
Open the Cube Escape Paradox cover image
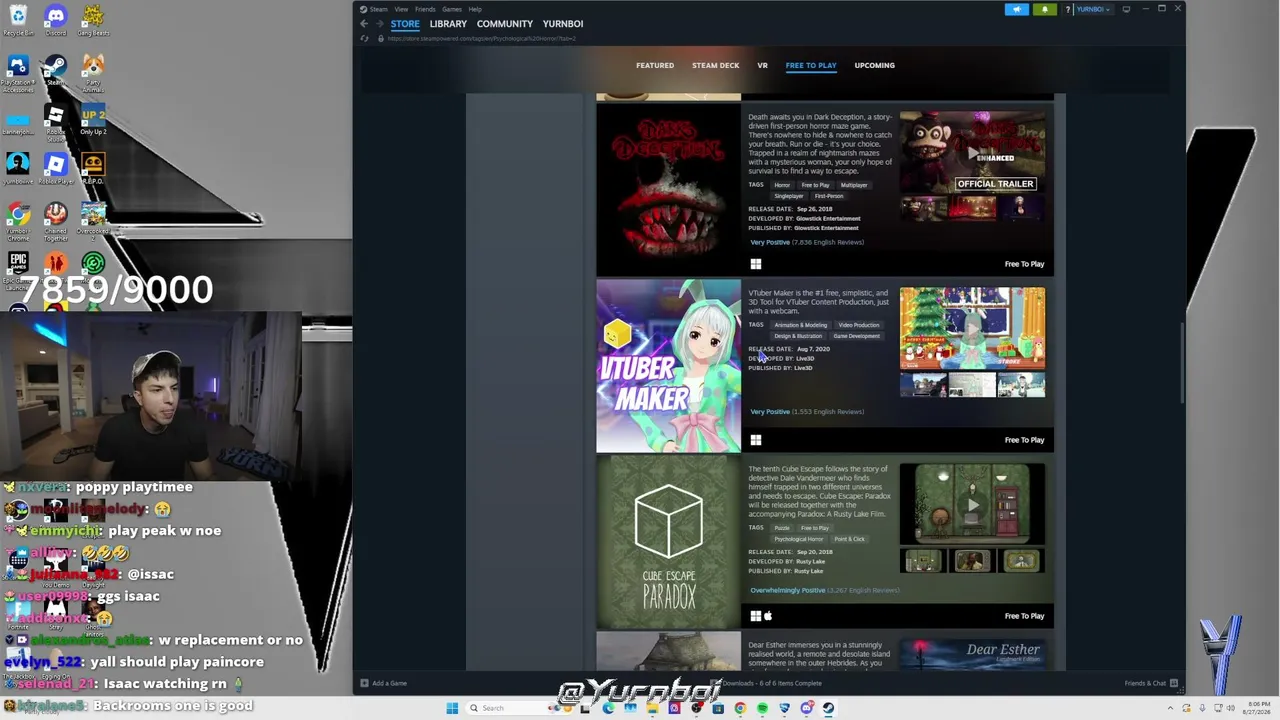(x=669, y=542)
